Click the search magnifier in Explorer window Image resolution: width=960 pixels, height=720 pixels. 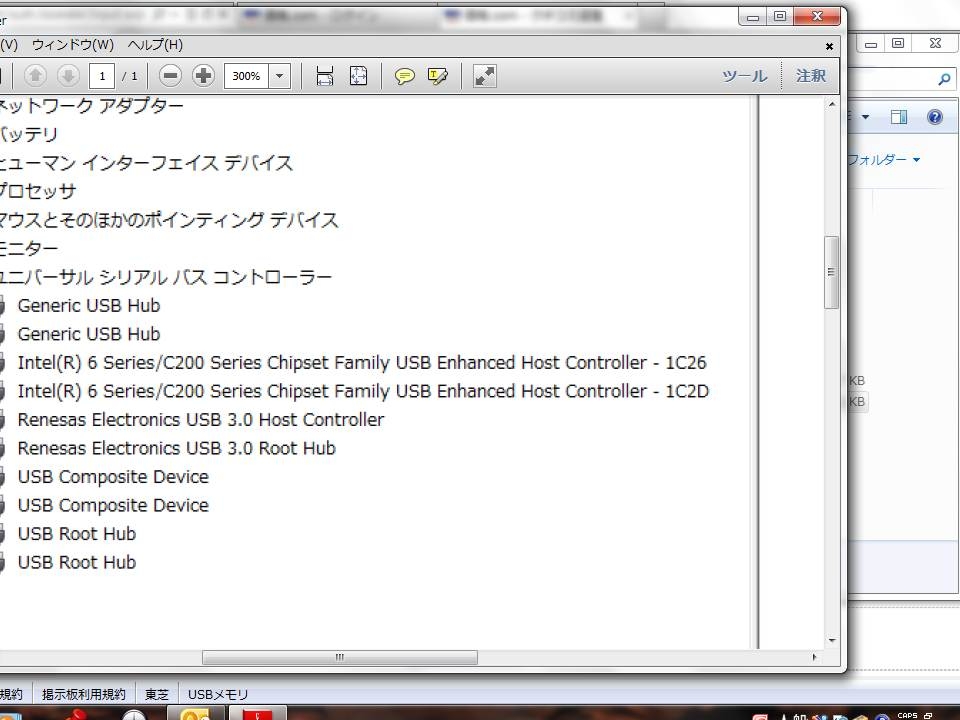(943, 79)
